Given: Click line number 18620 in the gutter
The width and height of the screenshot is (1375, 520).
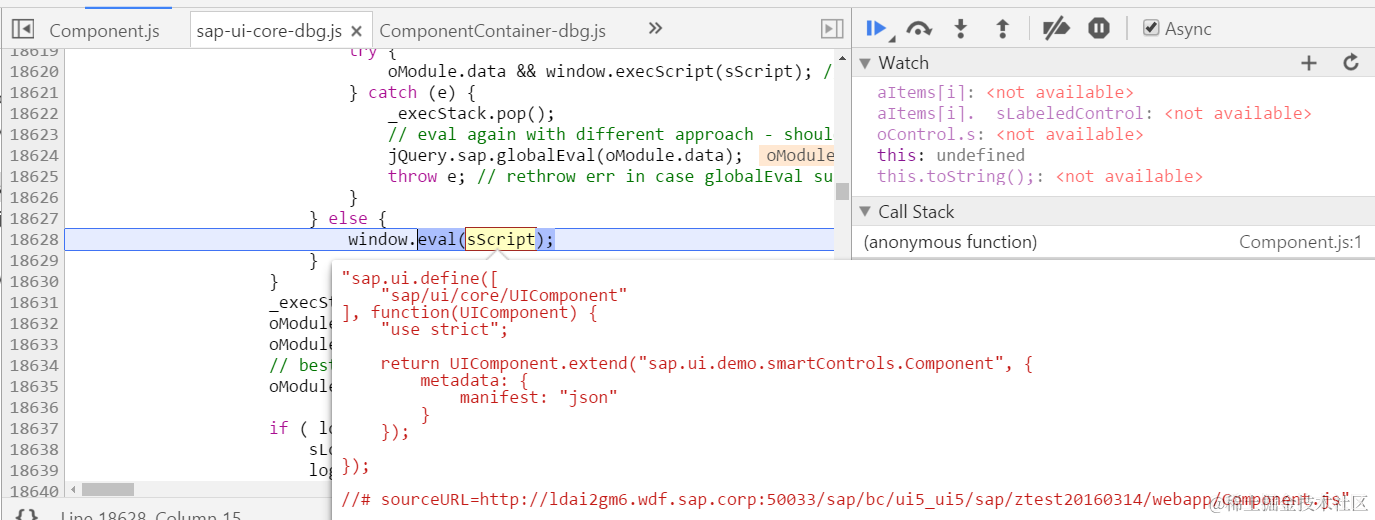Looking at the screenshot, I should click(x=32, y=71).
